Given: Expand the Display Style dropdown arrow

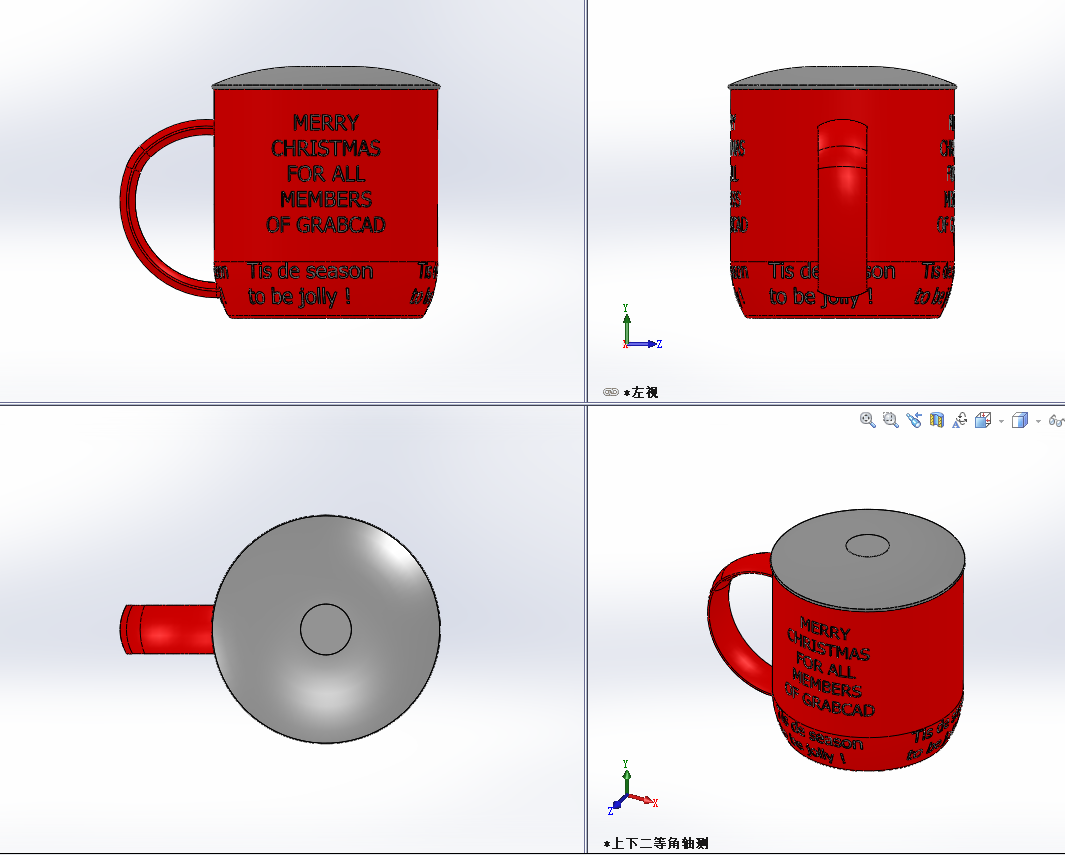Looking at the screenshot, I should (x=1038, y=422).
